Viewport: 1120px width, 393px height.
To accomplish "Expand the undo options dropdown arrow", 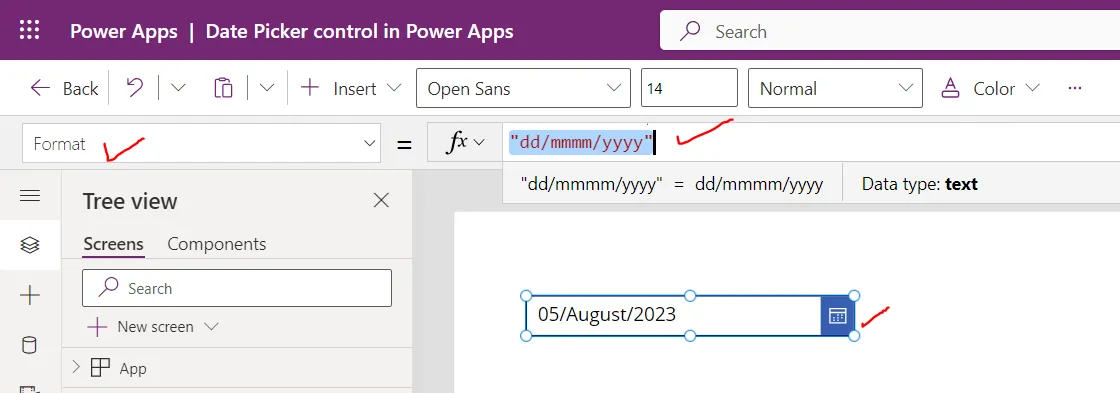I will pyautogui.click(x=178, y=88).
